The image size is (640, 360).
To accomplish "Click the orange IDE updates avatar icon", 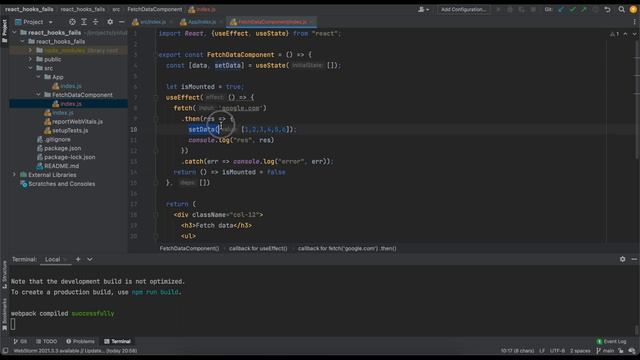I will pos(633,9).
